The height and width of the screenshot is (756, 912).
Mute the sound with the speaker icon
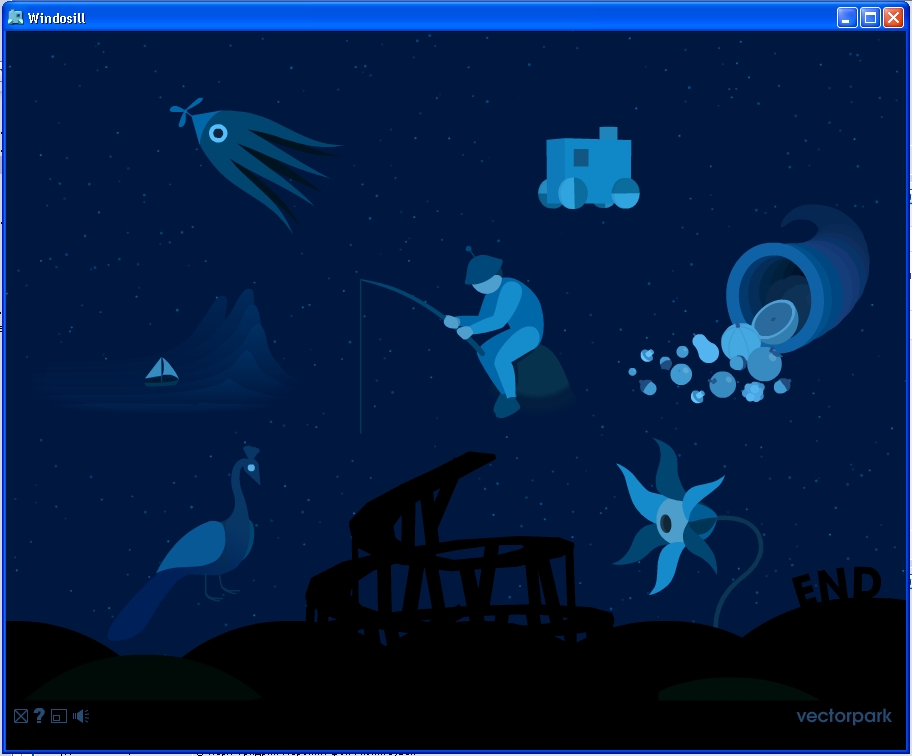click(81, 716)
